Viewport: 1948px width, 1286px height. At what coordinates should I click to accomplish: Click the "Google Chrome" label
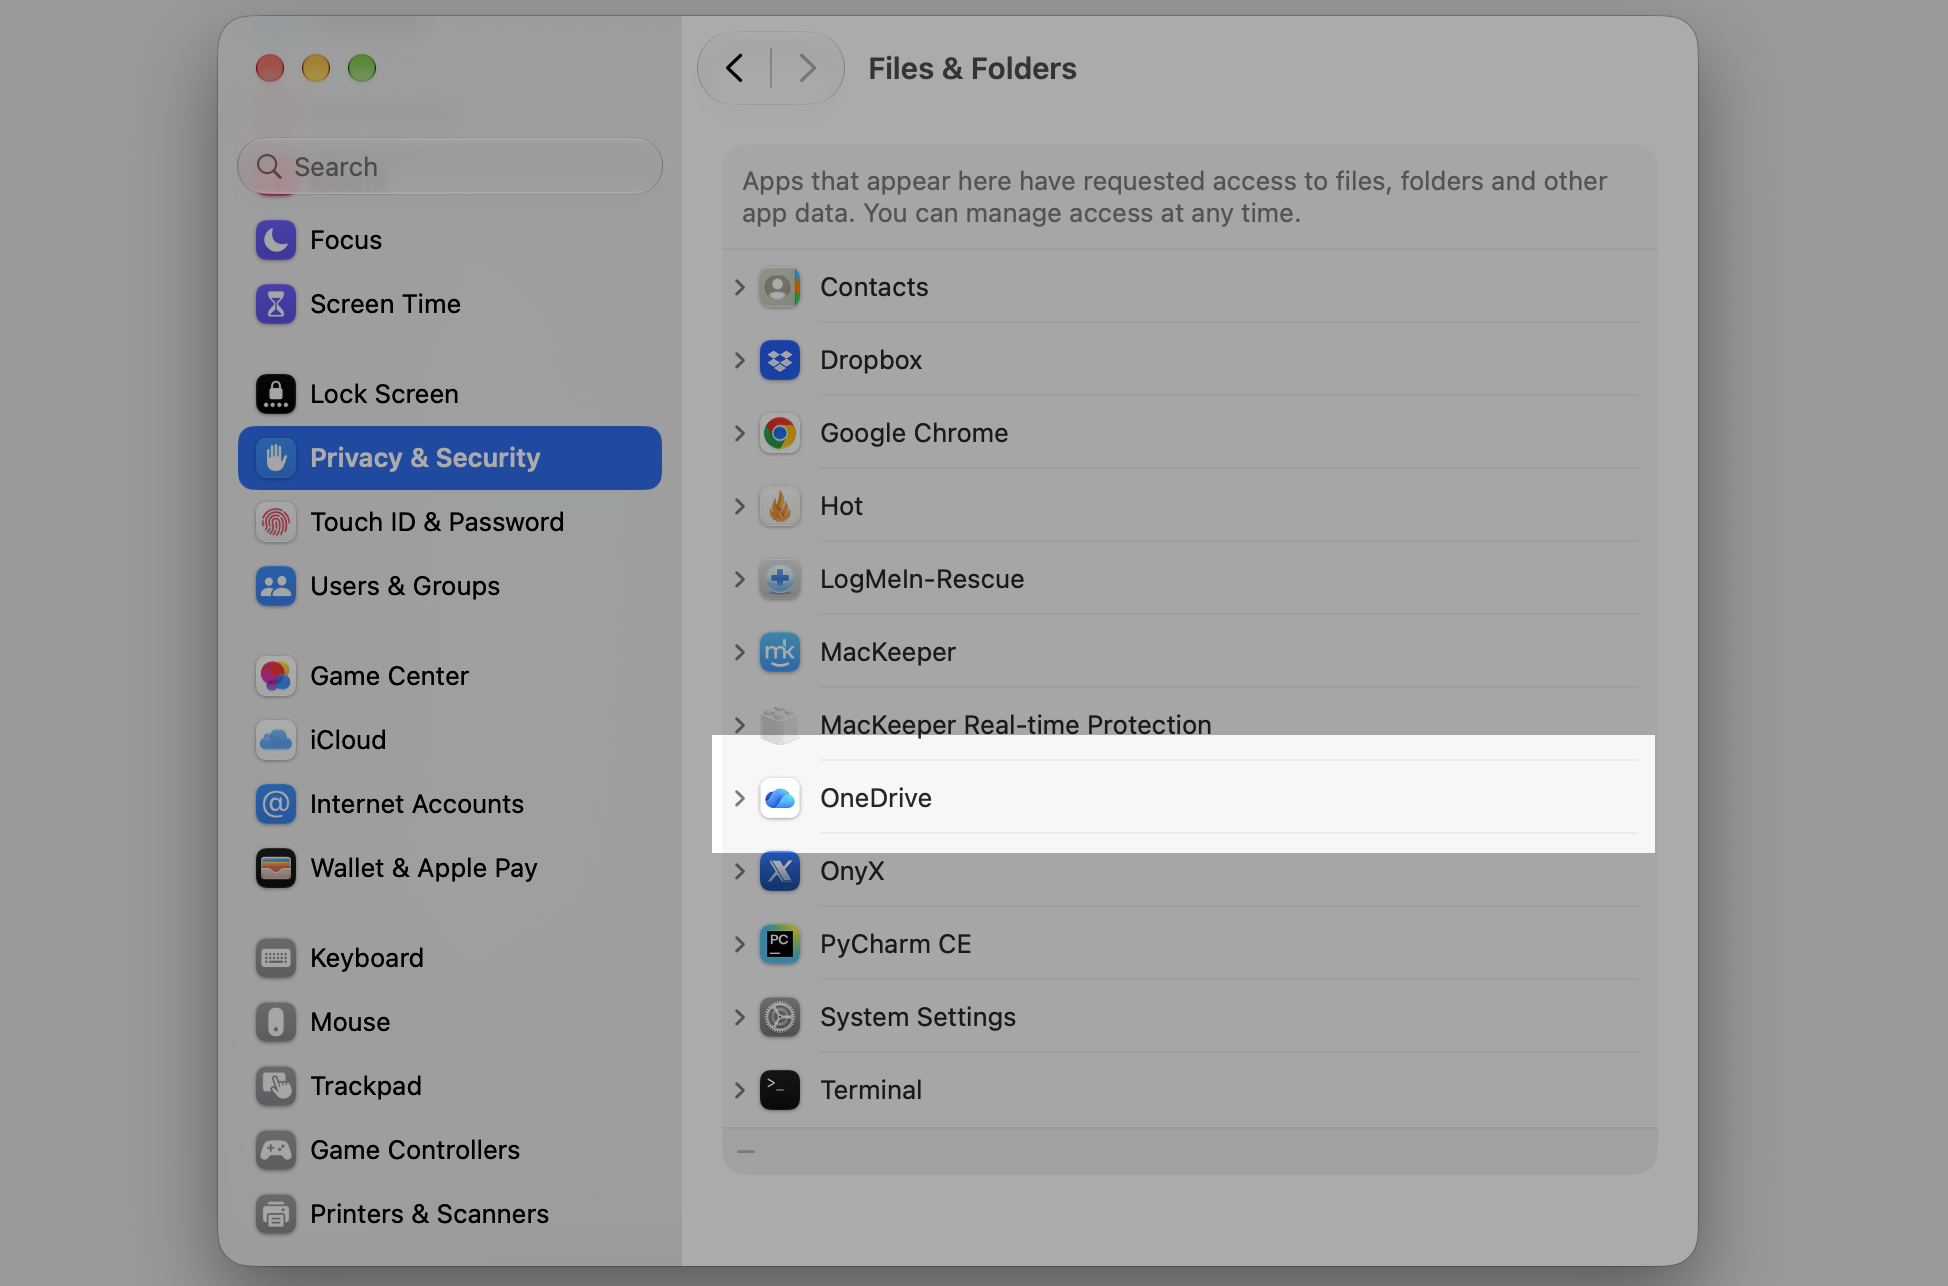(x=914, y=433)
